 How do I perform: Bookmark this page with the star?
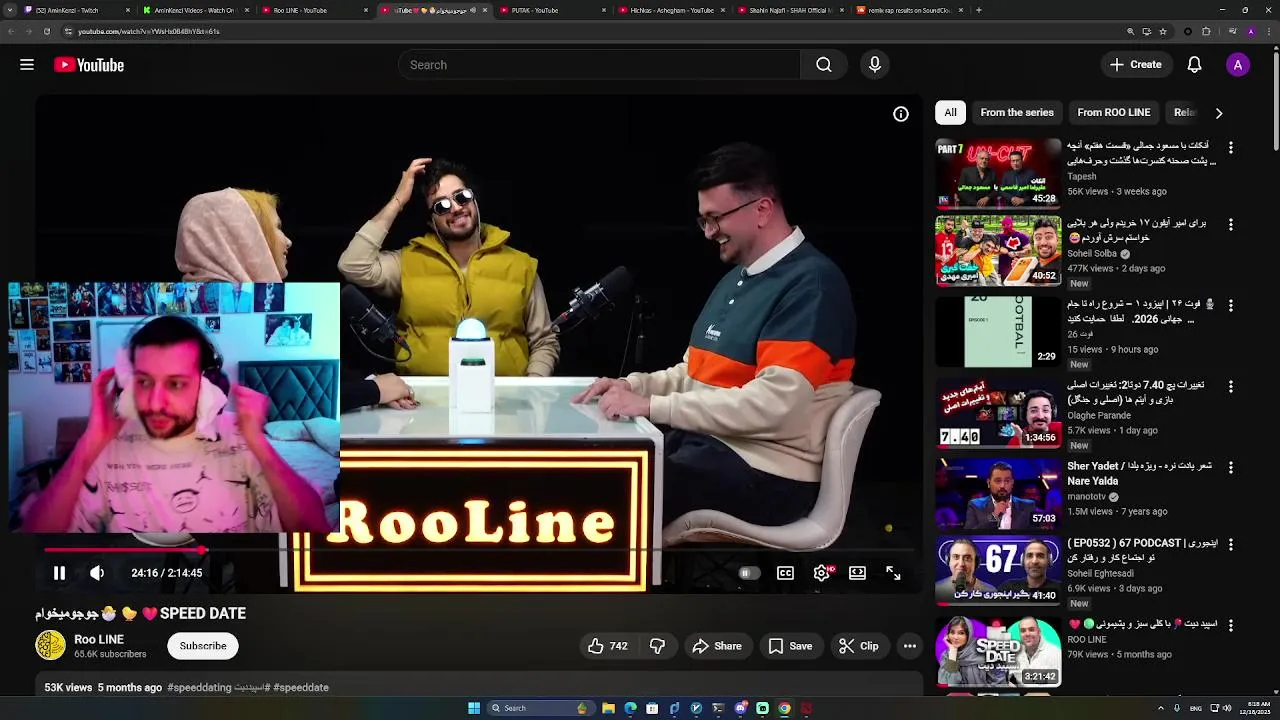pyautogui.click(x=1163, y=31)
